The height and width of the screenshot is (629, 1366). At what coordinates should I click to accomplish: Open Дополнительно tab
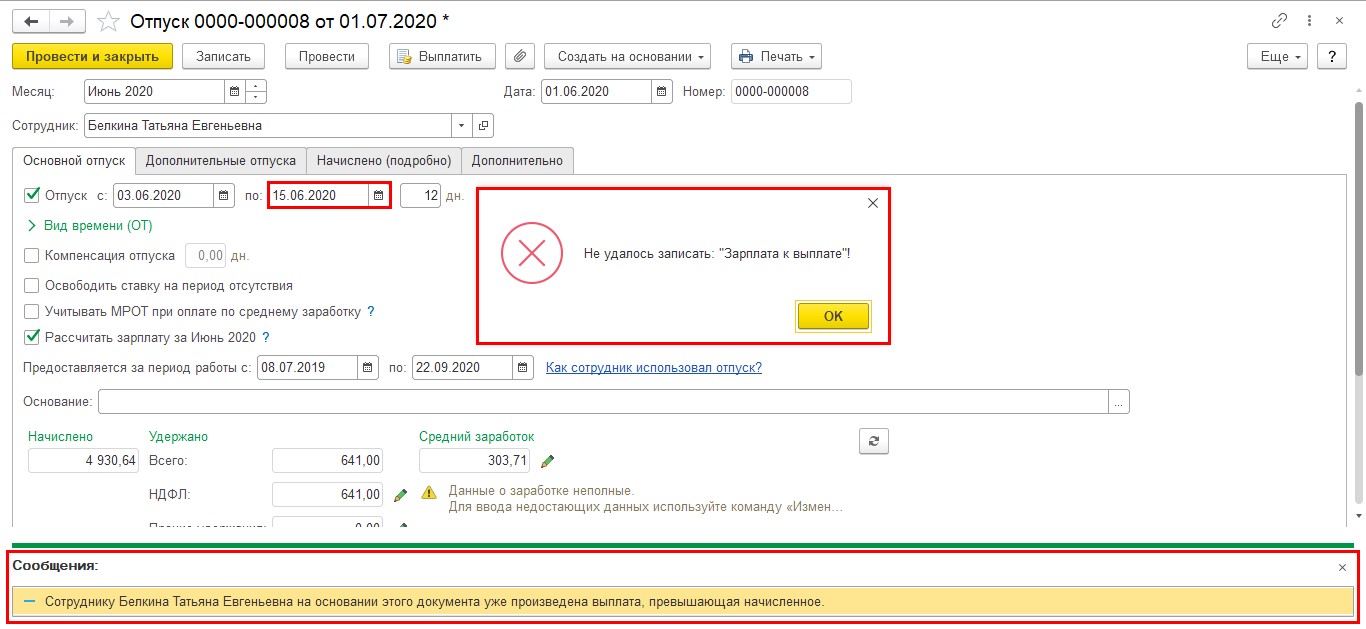pyautogui.click(x=517, y=160)
